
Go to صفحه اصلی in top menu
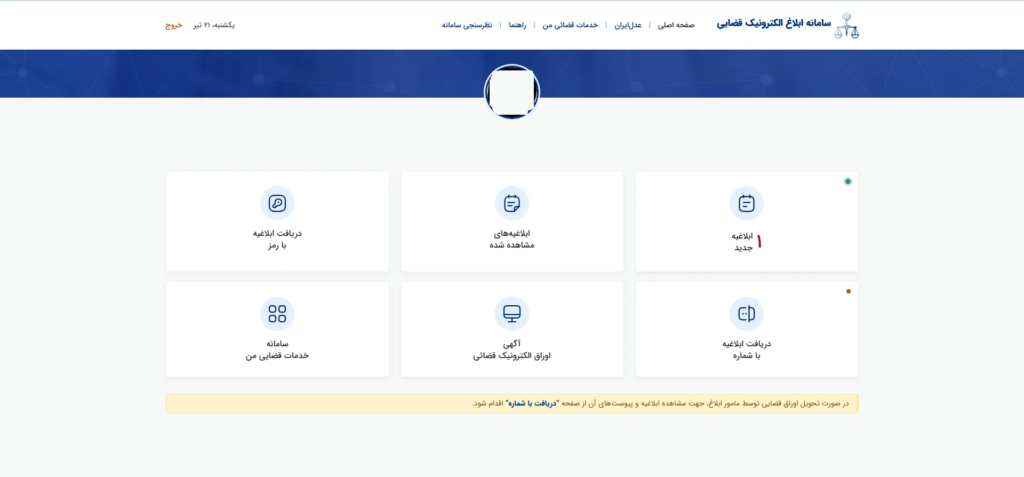tap(675, 25)
